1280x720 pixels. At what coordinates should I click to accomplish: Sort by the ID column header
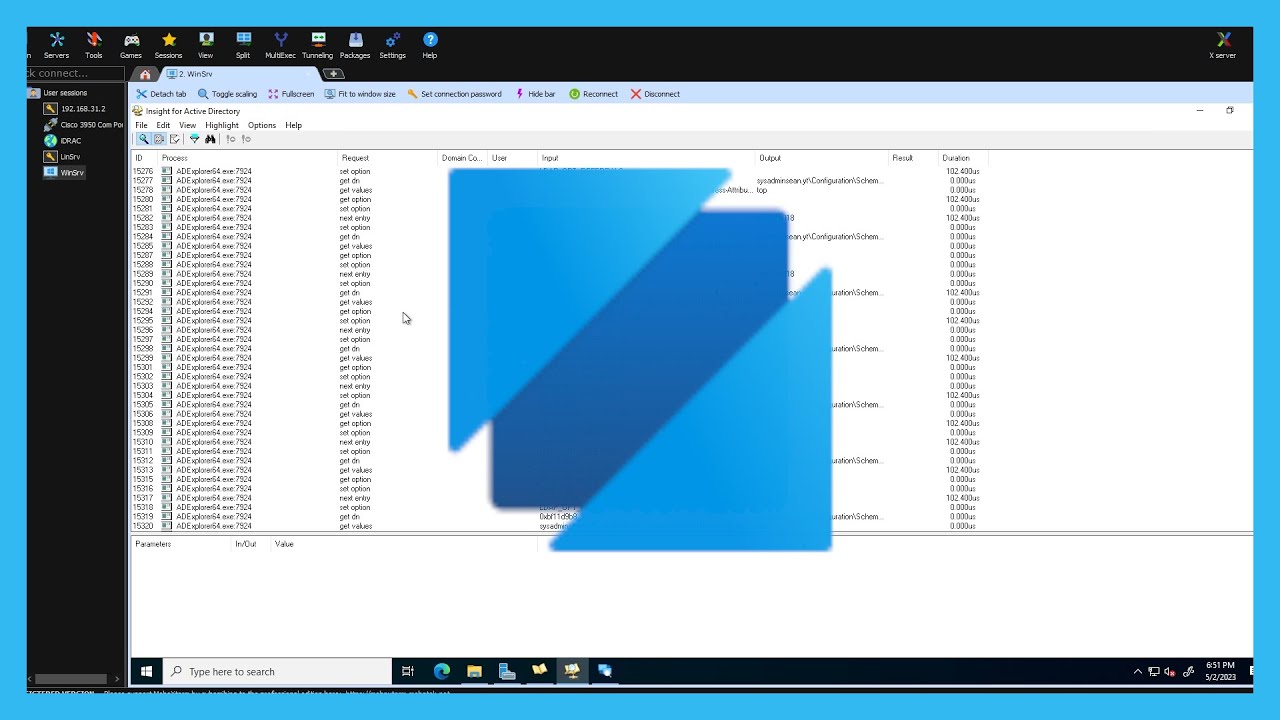[145, 158]
